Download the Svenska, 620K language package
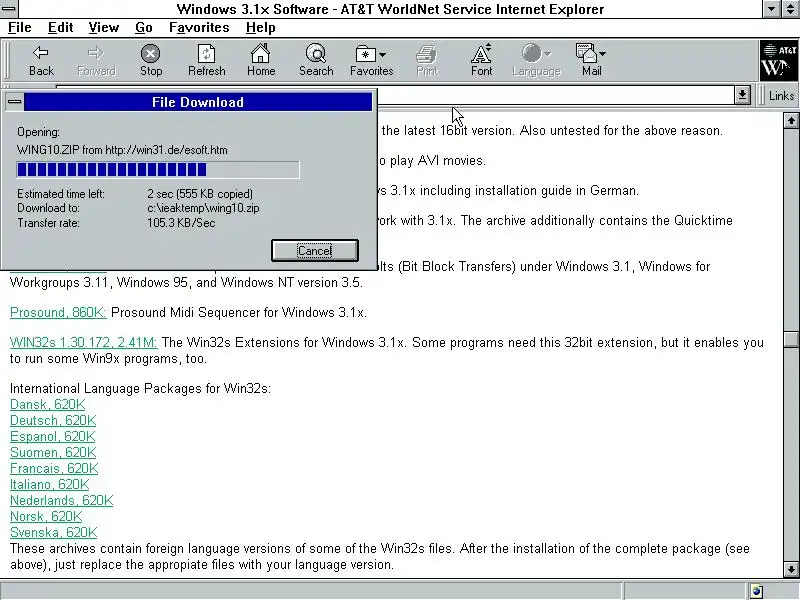The width and height of the screenshot is (800, 600). [x=54, y=533]
